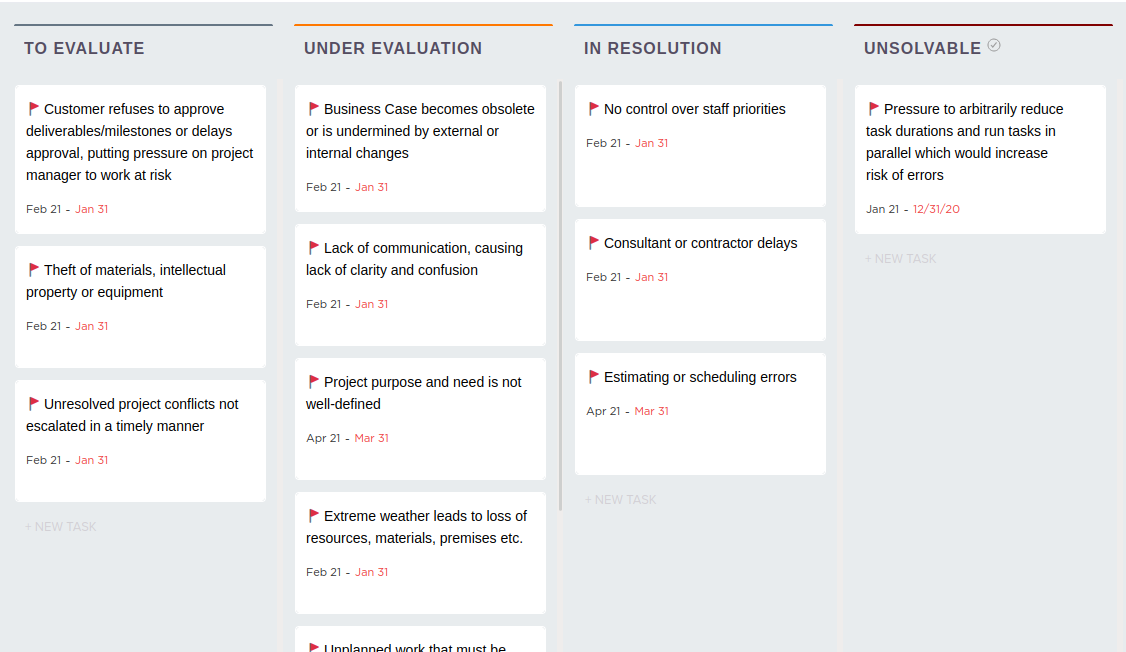Add new task in IN RESOLUTION column
Viewport: 1126px width, 652px height.
621,500
